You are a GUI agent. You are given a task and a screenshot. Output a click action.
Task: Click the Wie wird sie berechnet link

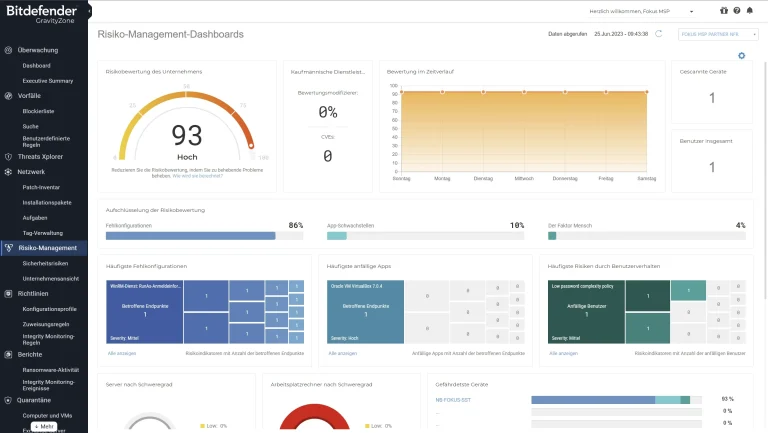tap(197, 176)
